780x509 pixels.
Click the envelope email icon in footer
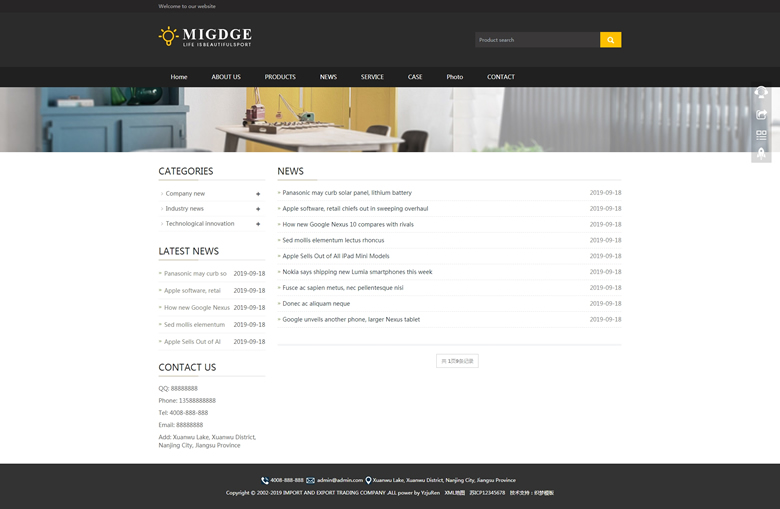click(310, 480)
